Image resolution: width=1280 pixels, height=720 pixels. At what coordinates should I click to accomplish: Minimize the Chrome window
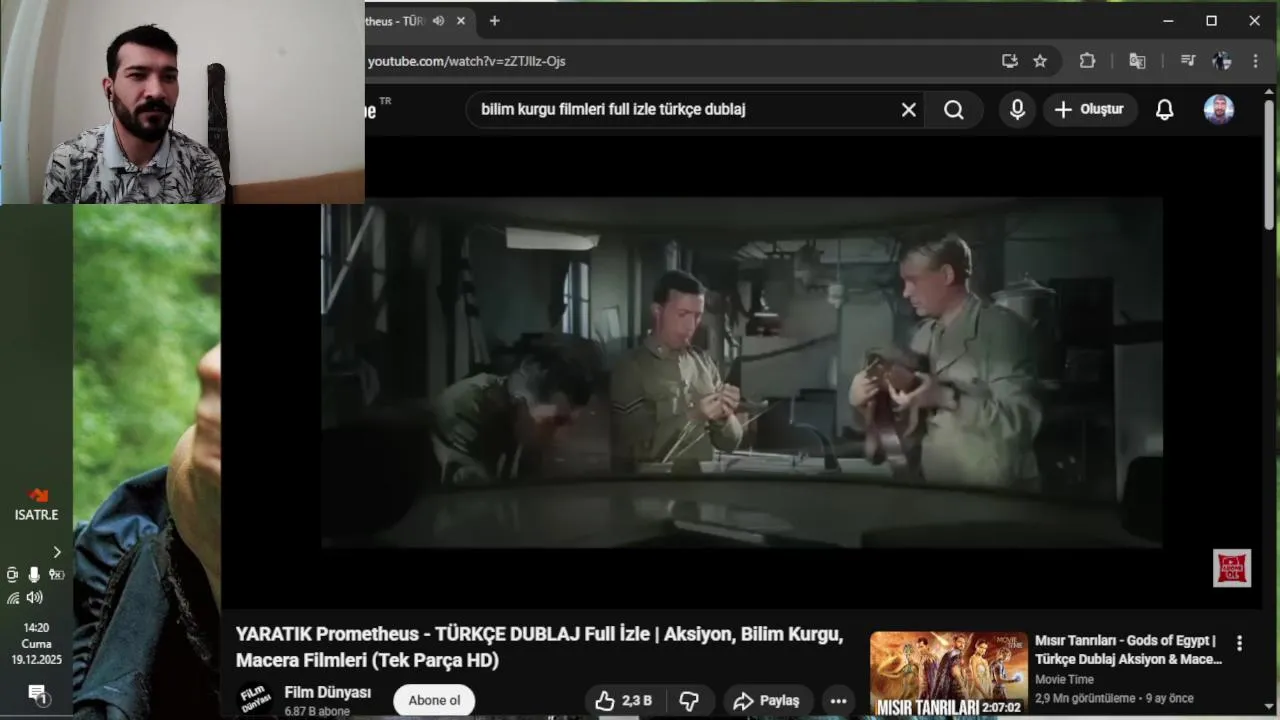point(1168,21)
